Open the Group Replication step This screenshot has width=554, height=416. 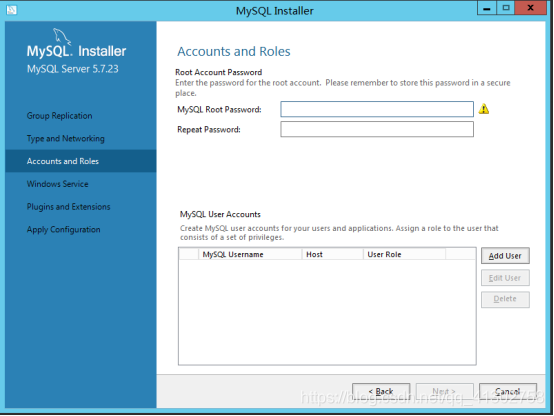coord(59,116)
